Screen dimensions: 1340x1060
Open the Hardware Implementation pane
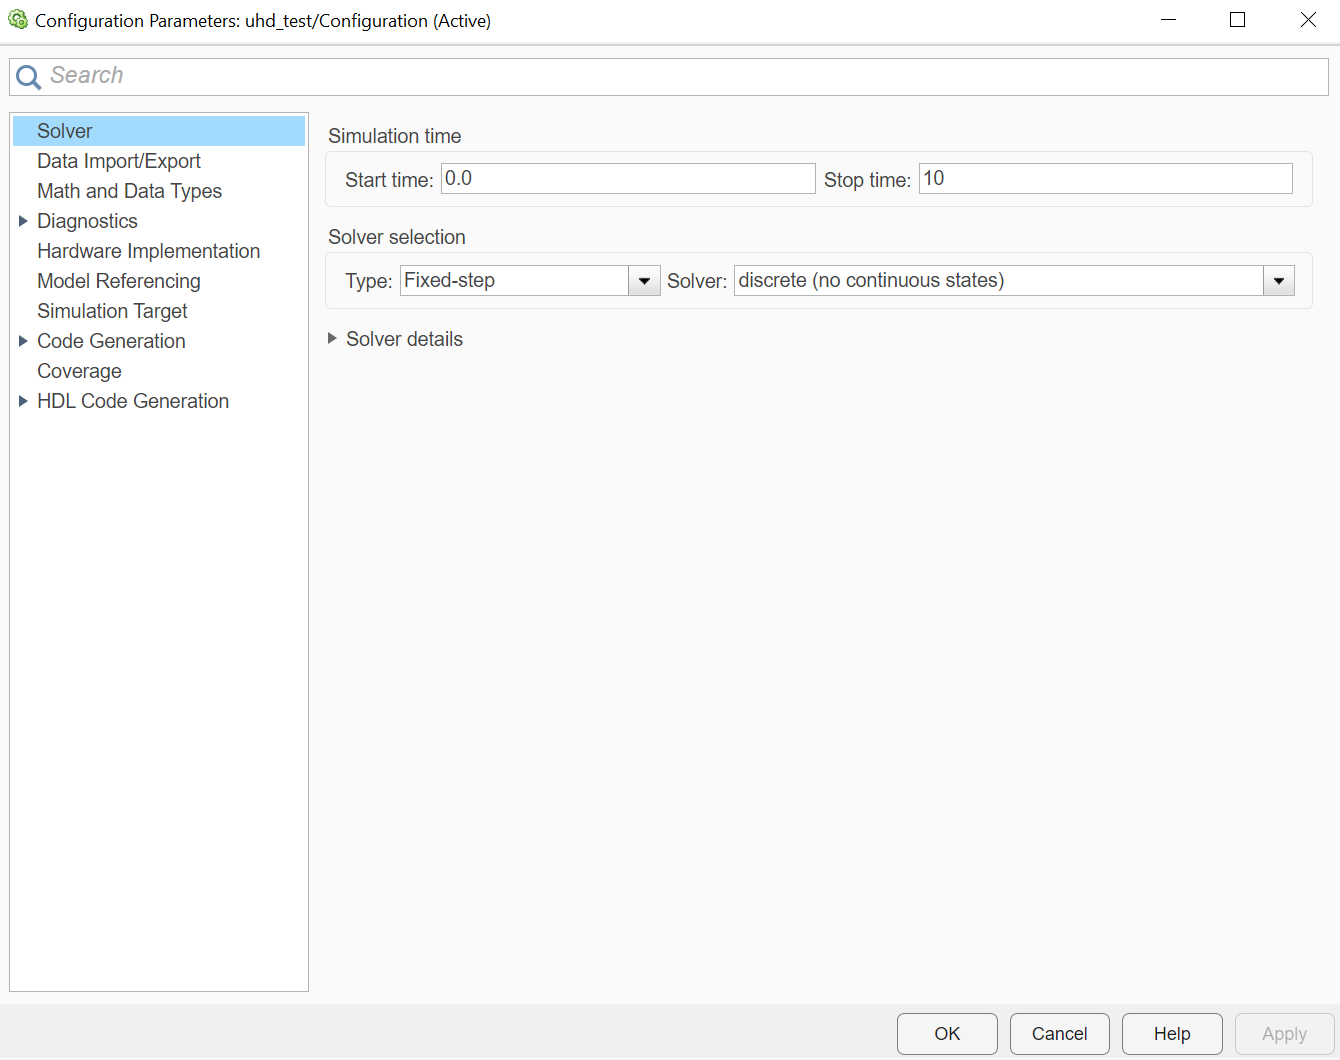(148, 251)
